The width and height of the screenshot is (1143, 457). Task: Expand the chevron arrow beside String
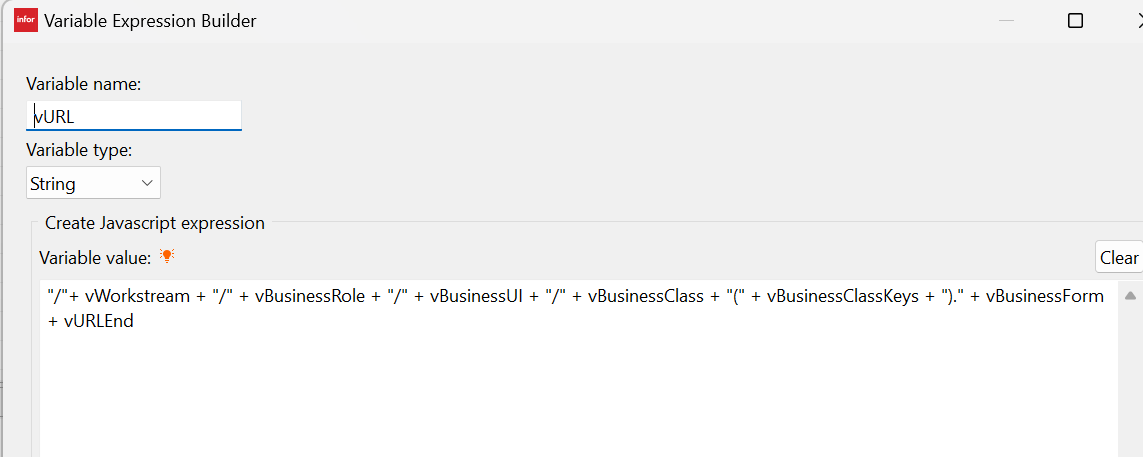click(147, 182)
